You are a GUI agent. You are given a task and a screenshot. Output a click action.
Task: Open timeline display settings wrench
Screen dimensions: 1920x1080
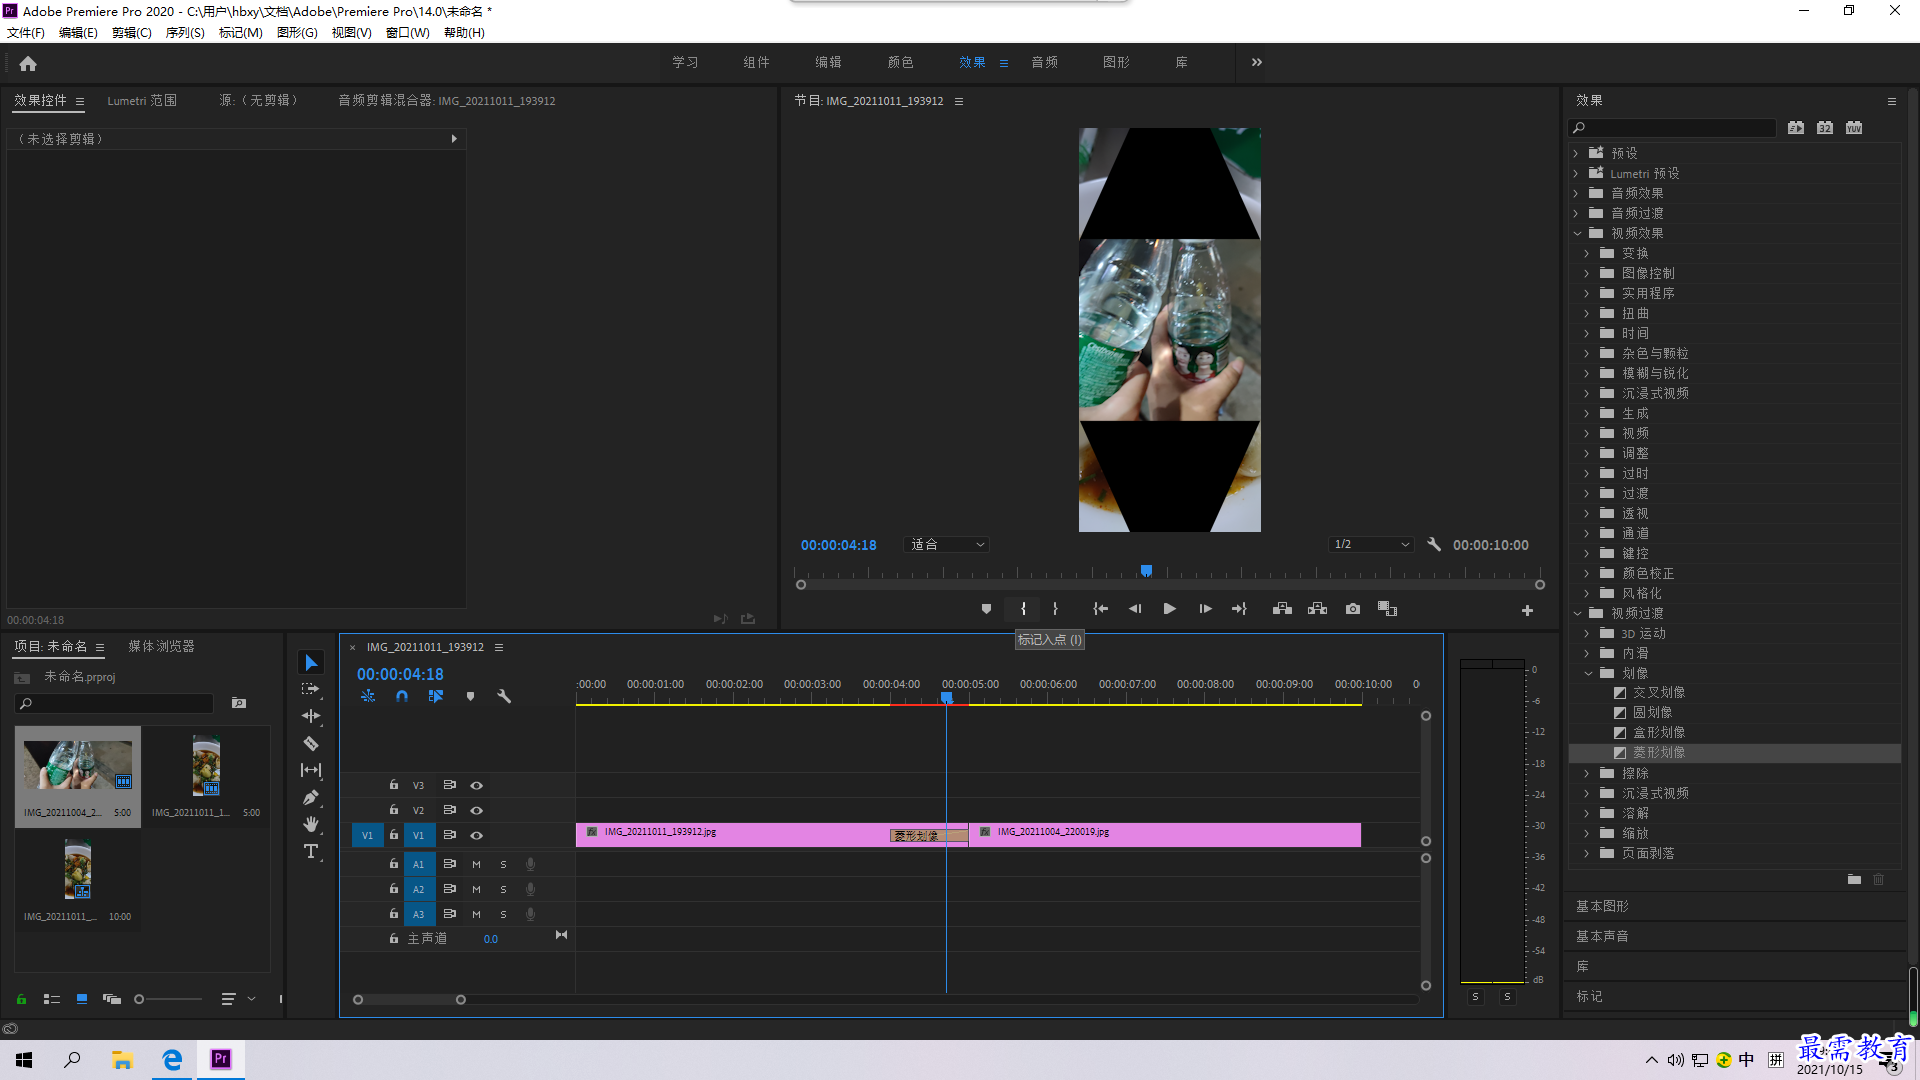pyautogui.click(x=504, y=696)
